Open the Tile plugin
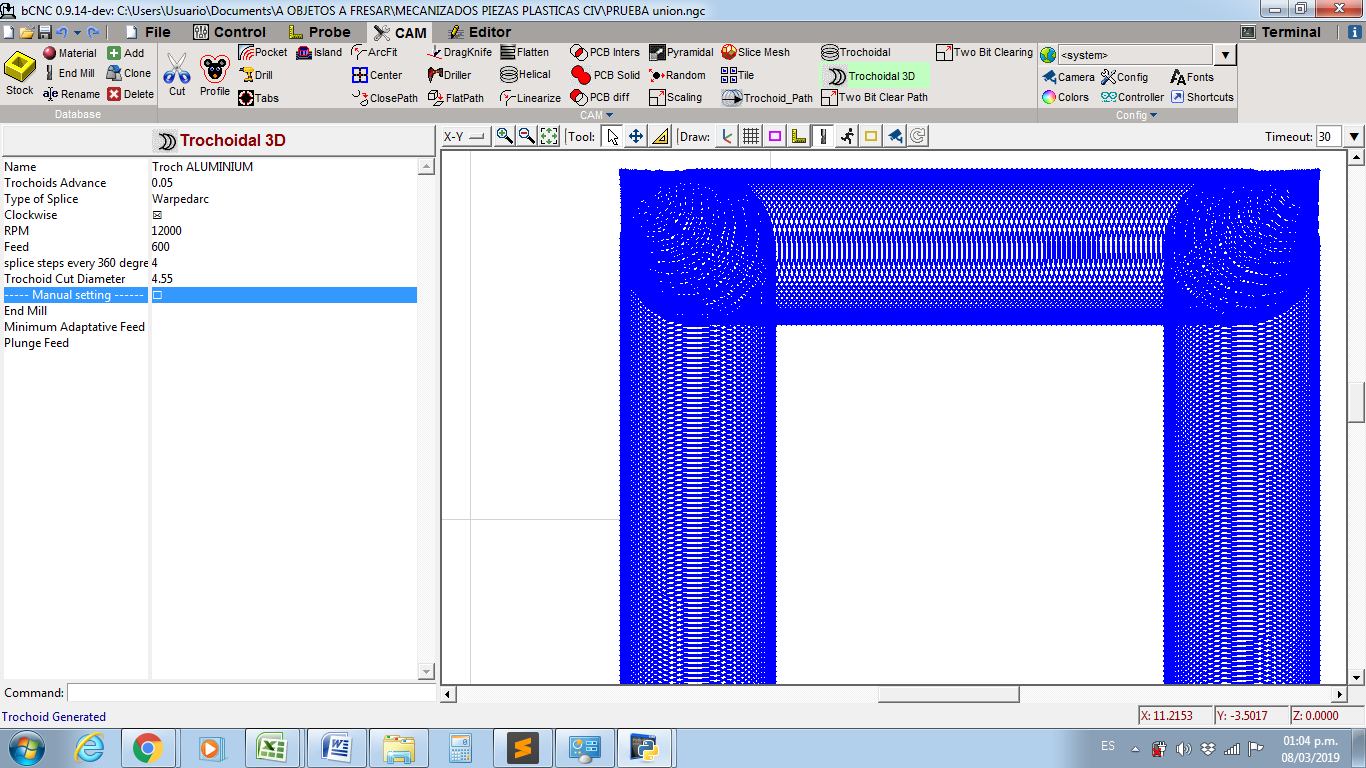Viewport: 1366px width, 768px height. (x=737, y=75)
